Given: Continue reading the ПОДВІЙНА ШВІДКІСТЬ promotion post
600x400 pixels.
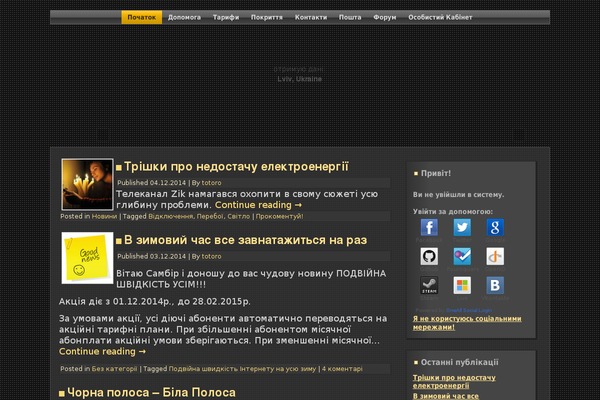Looking at the screenshot, I should point(102,351).
